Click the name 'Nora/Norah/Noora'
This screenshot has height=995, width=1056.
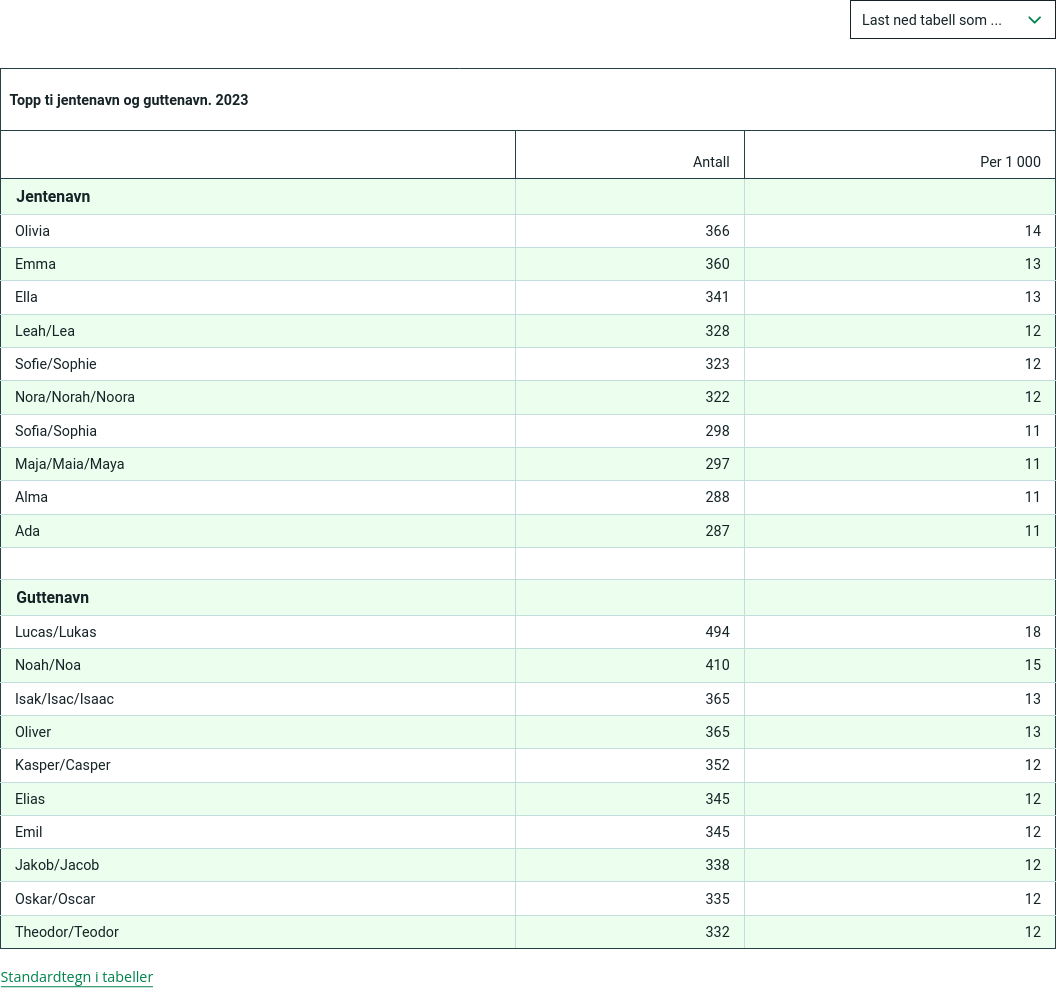(75, 397)
